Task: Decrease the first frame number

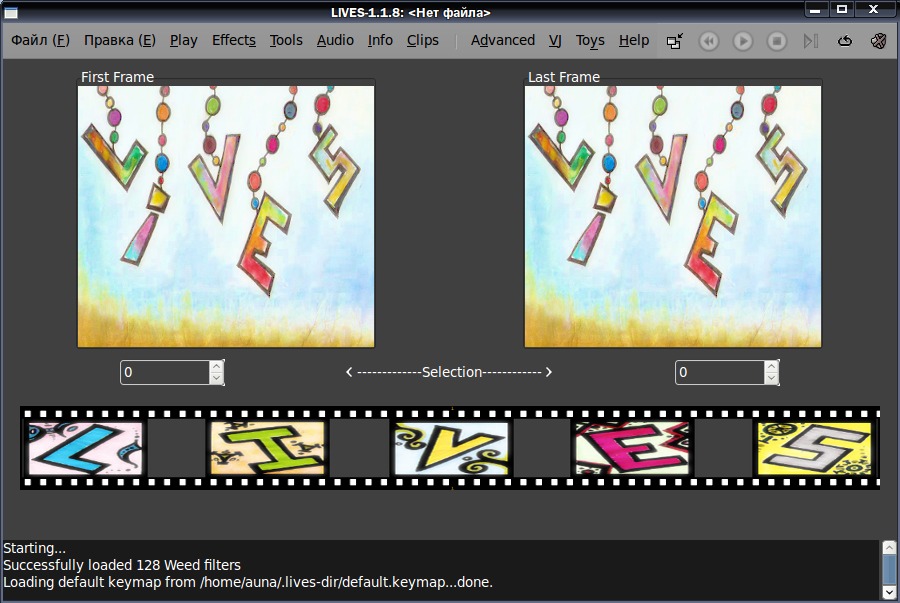Action: coord(216,378)
